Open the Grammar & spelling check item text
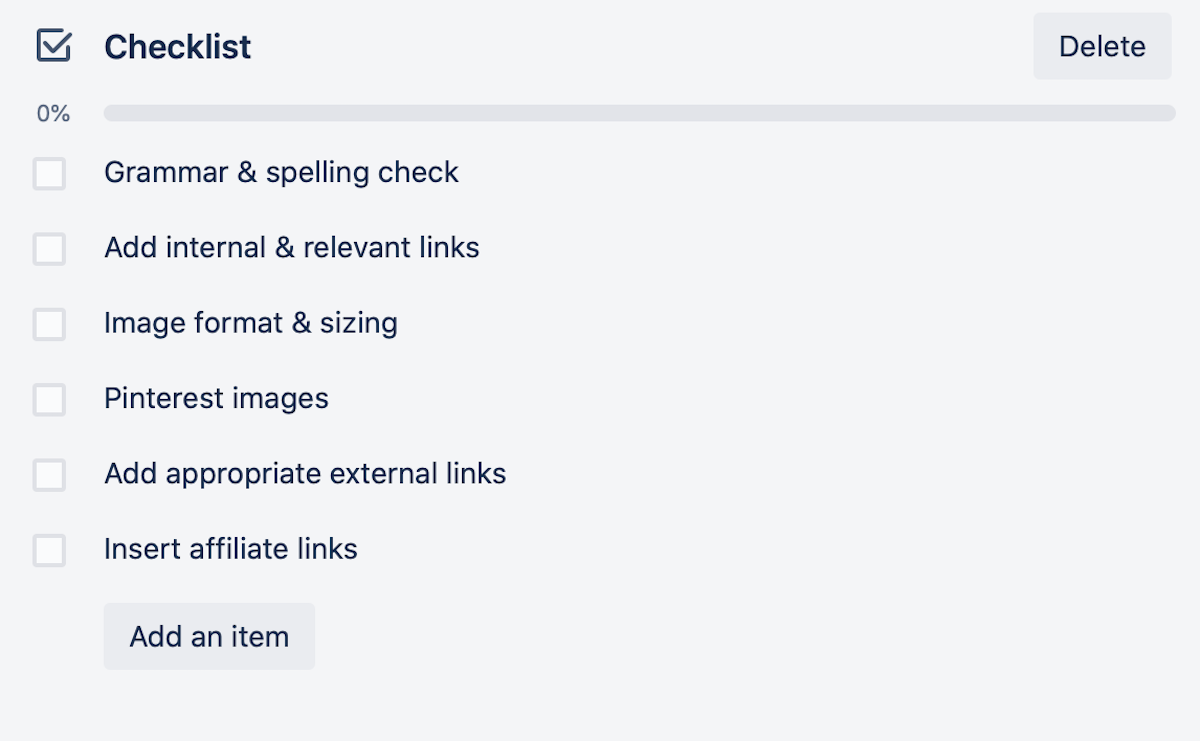 click(281, 173)
